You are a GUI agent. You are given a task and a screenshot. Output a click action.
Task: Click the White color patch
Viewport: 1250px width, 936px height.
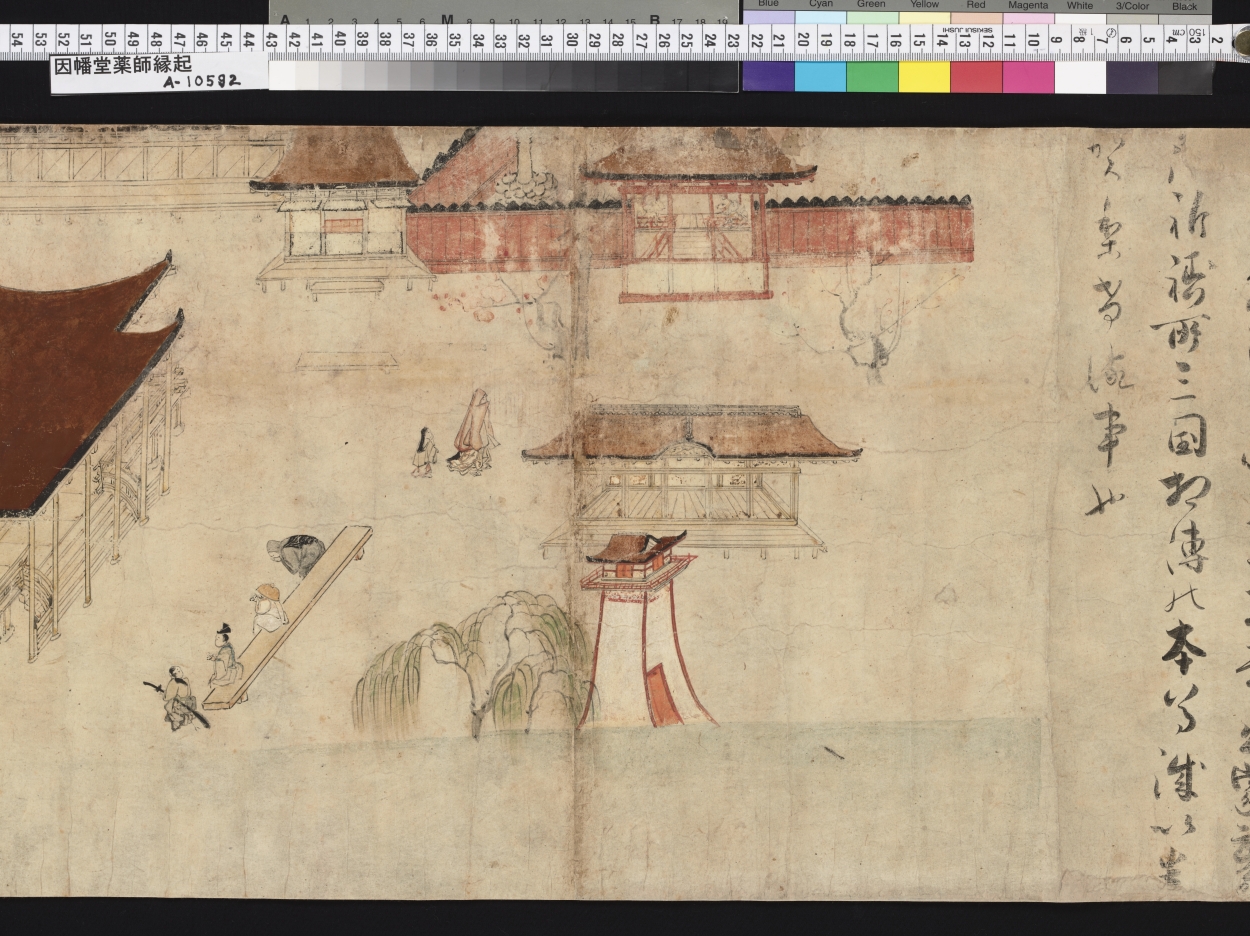pyautogui.click(x=1080, y=76)
